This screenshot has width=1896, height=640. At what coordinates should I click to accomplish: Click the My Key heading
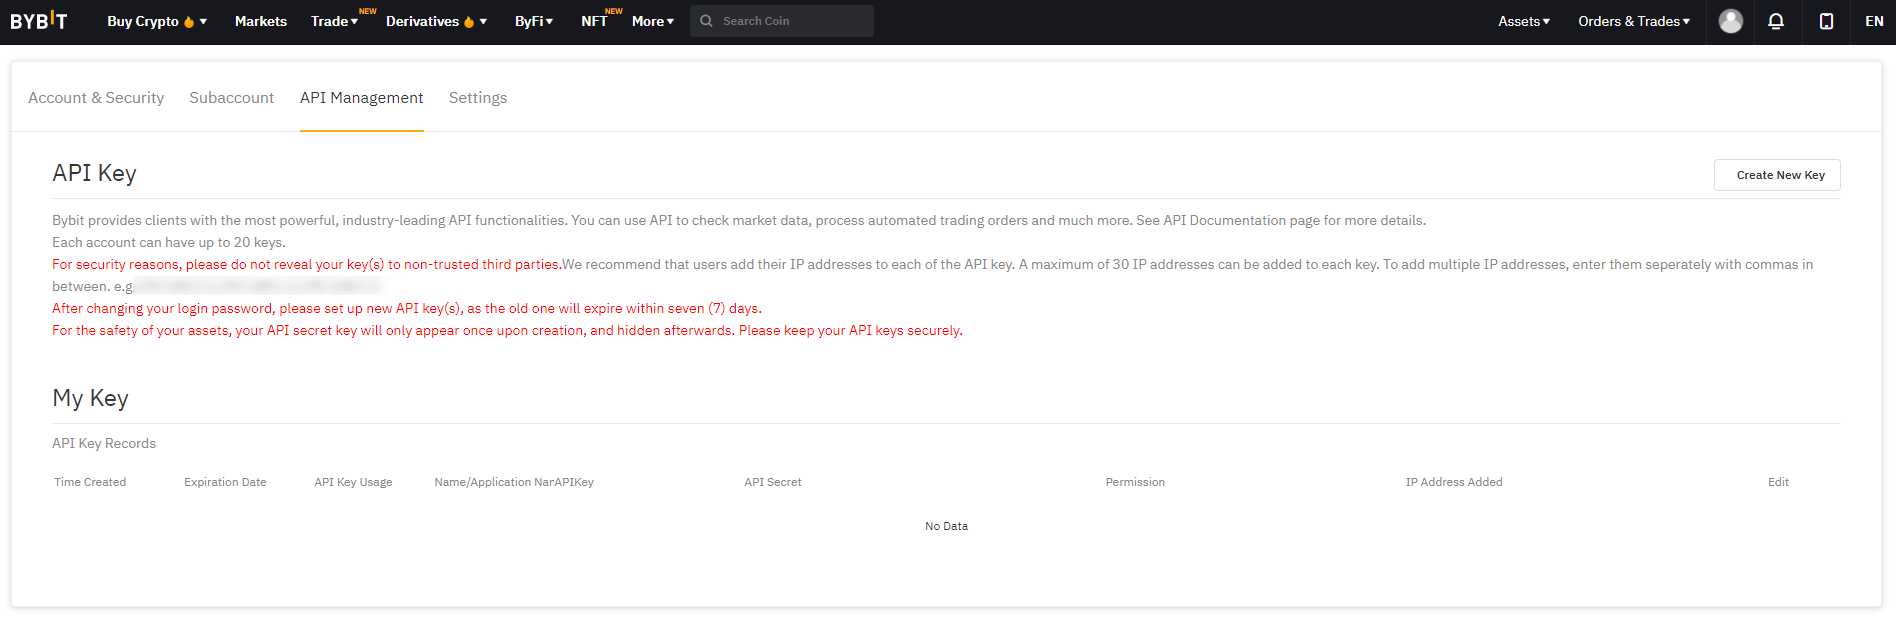(x=90, y=398)
